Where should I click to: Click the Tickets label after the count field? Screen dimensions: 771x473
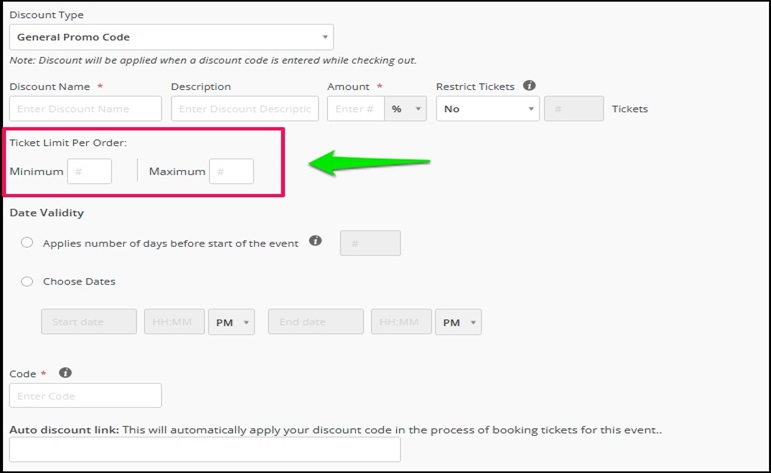pos(630,109)
